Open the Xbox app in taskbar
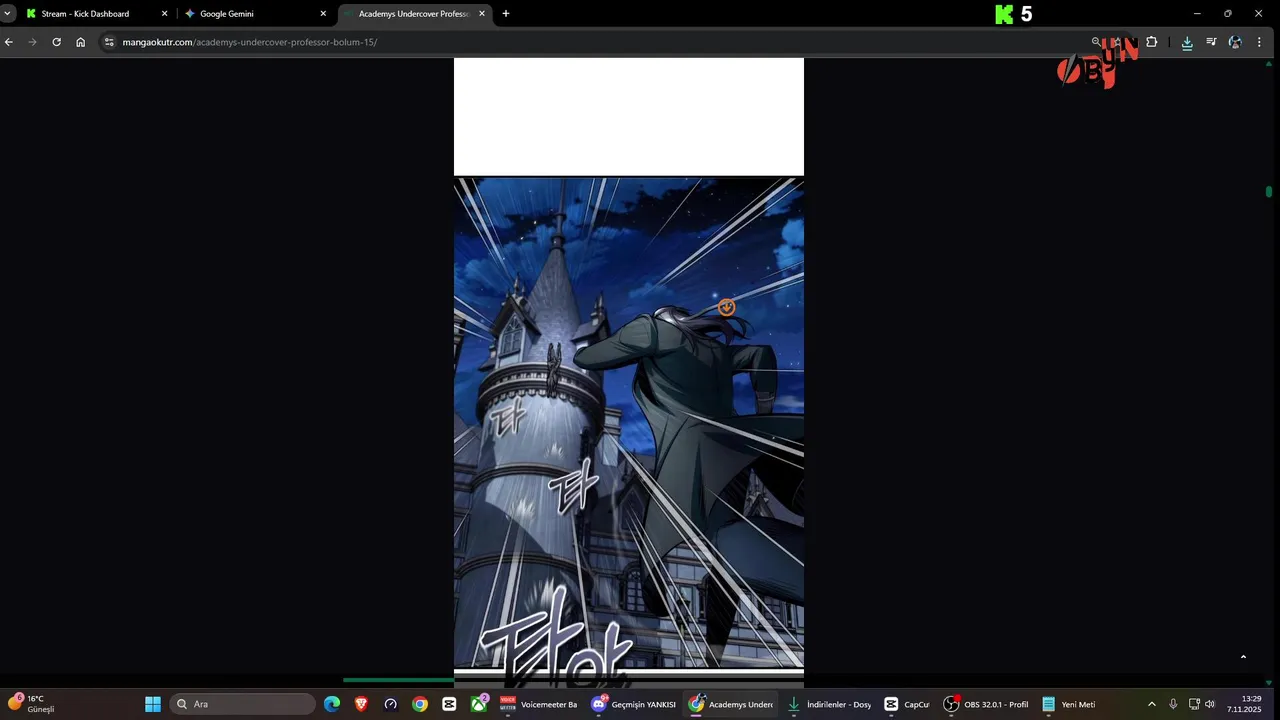 [479, 704]
